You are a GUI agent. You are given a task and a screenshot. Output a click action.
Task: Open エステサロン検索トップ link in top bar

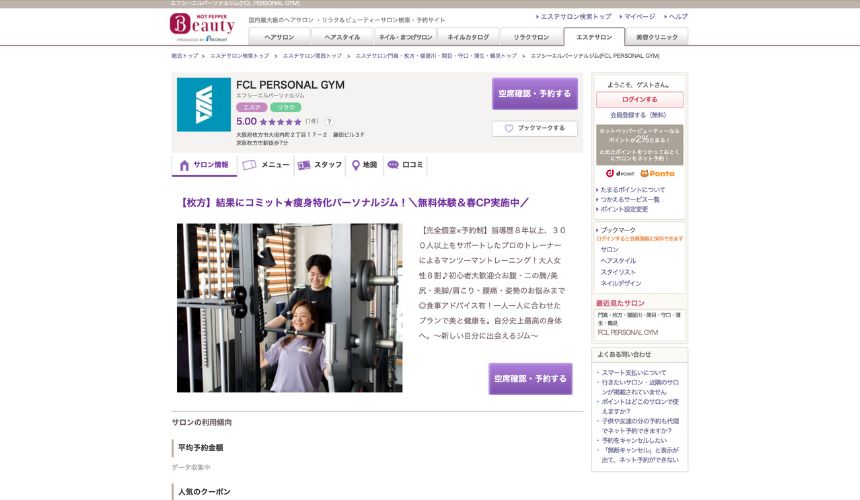pos(575,16)
